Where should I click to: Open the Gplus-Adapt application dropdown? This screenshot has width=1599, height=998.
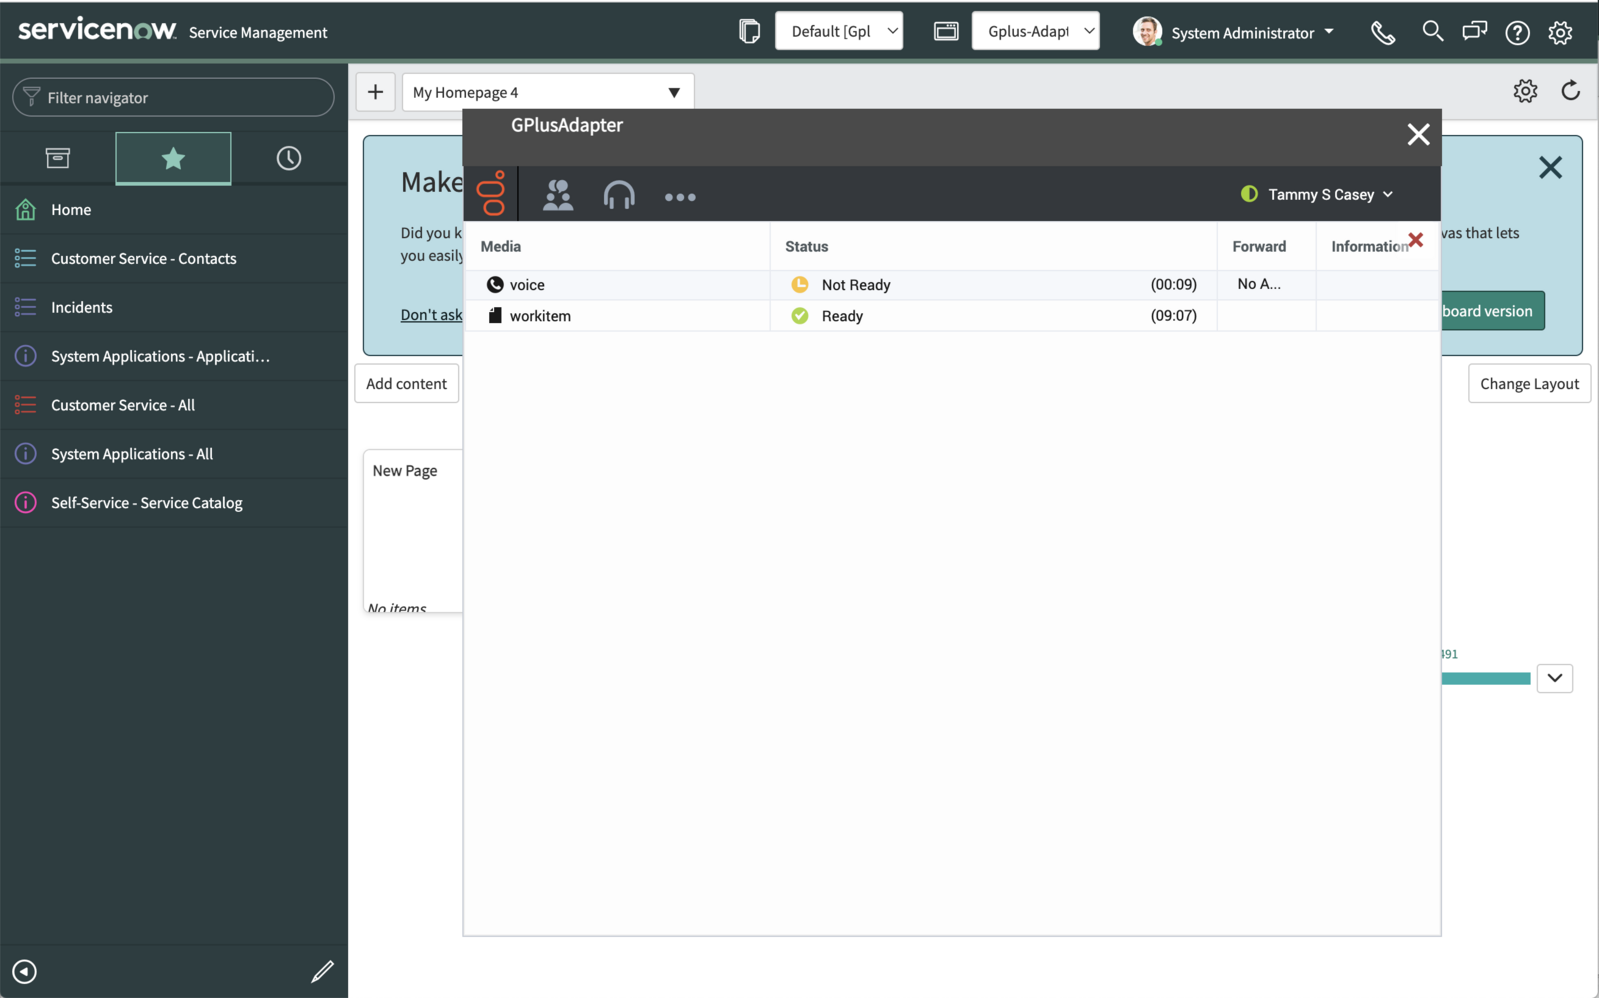click(x=1036, y=31)
